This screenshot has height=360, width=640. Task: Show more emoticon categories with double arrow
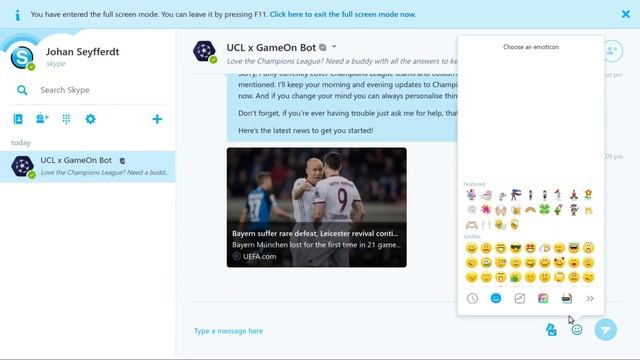pyautogui.click(x=590, y=299)
